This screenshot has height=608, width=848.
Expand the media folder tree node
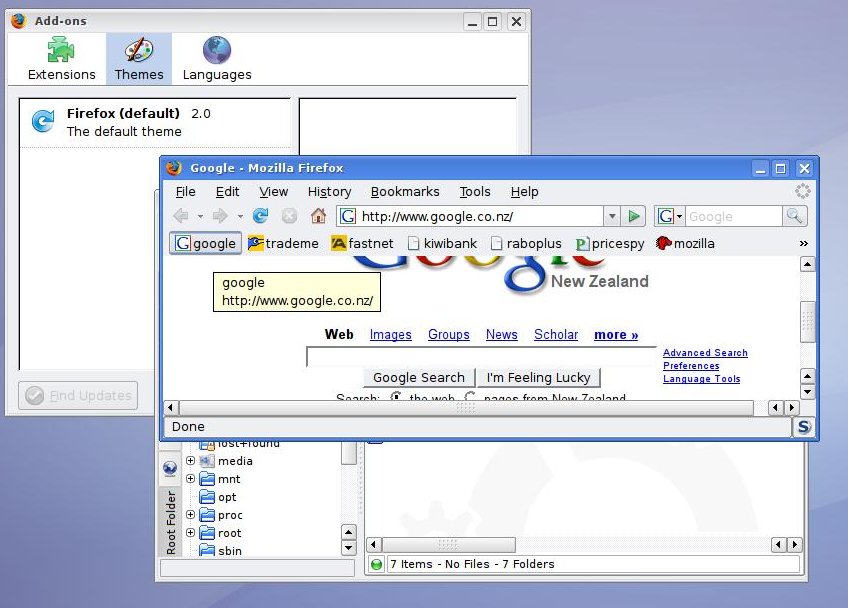coord(190,461)
